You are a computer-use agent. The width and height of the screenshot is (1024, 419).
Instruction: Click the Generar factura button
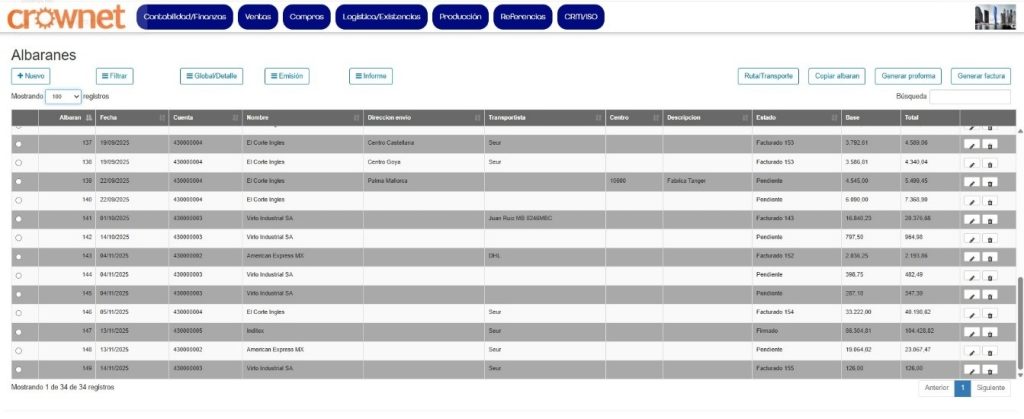click(980, 76)
